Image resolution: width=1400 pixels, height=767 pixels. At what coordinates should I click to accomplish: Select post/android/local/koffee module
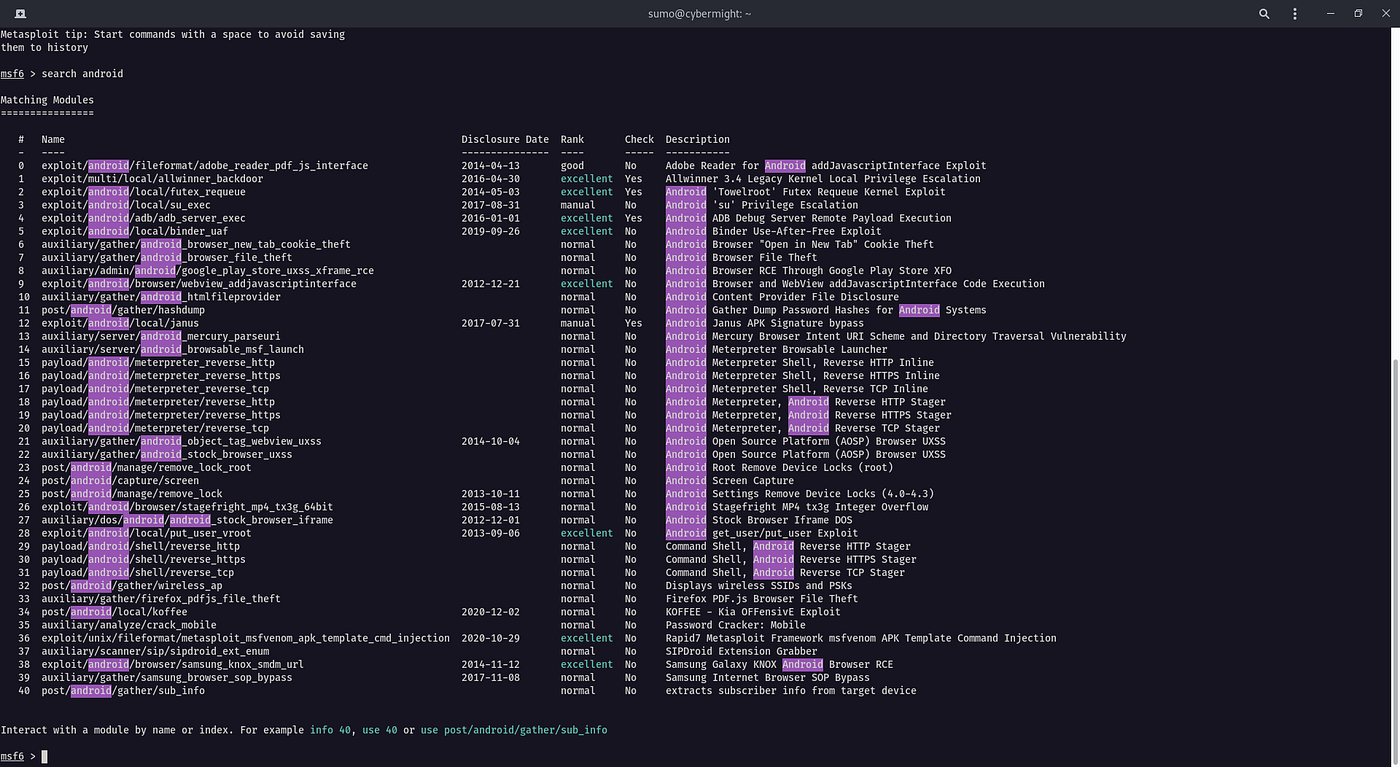click(x=114, y=612)
